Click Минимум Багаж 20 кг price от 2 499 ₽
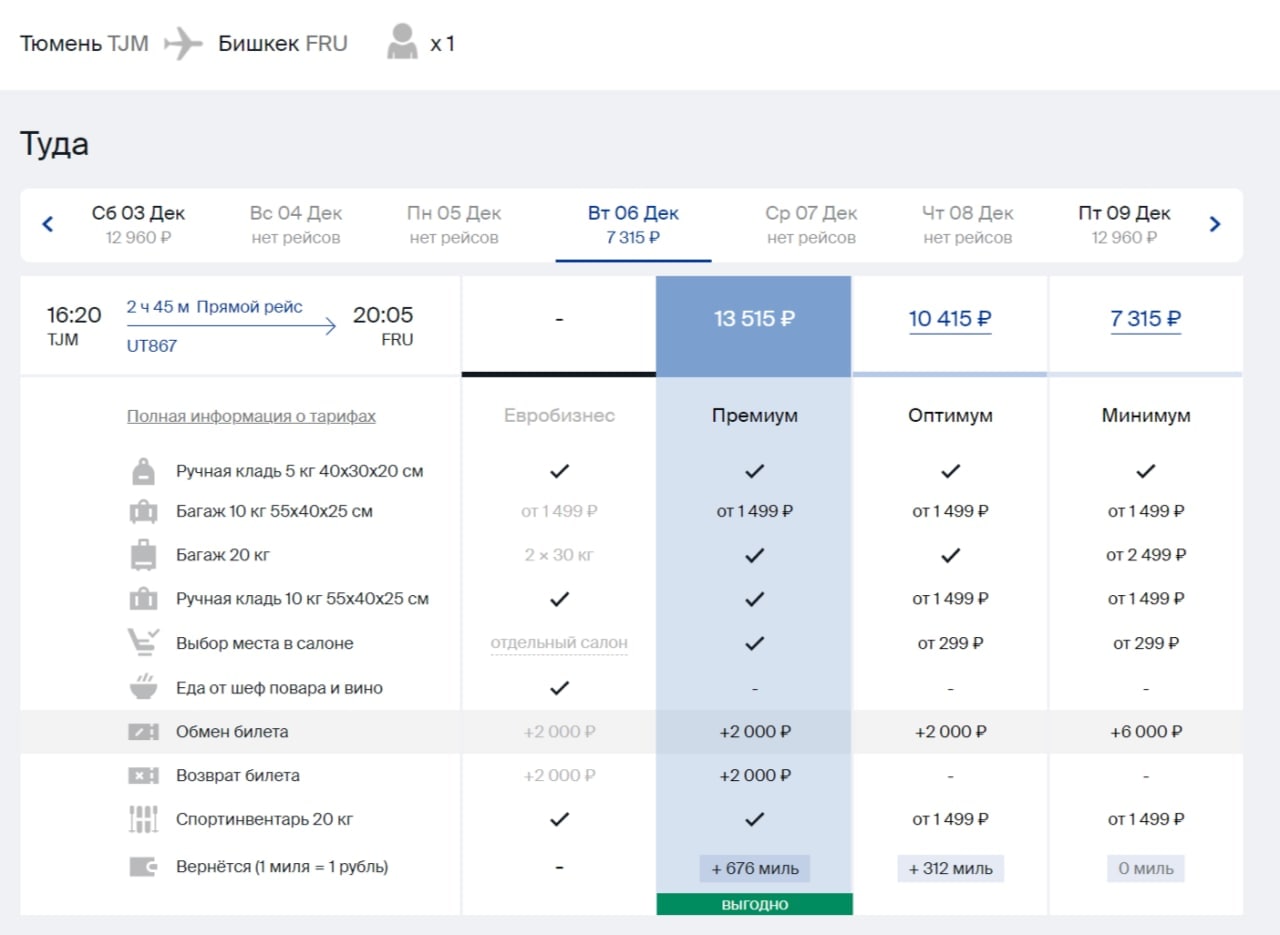The width and height of the screenshot is (1280, 935). tap(1146, 555)
